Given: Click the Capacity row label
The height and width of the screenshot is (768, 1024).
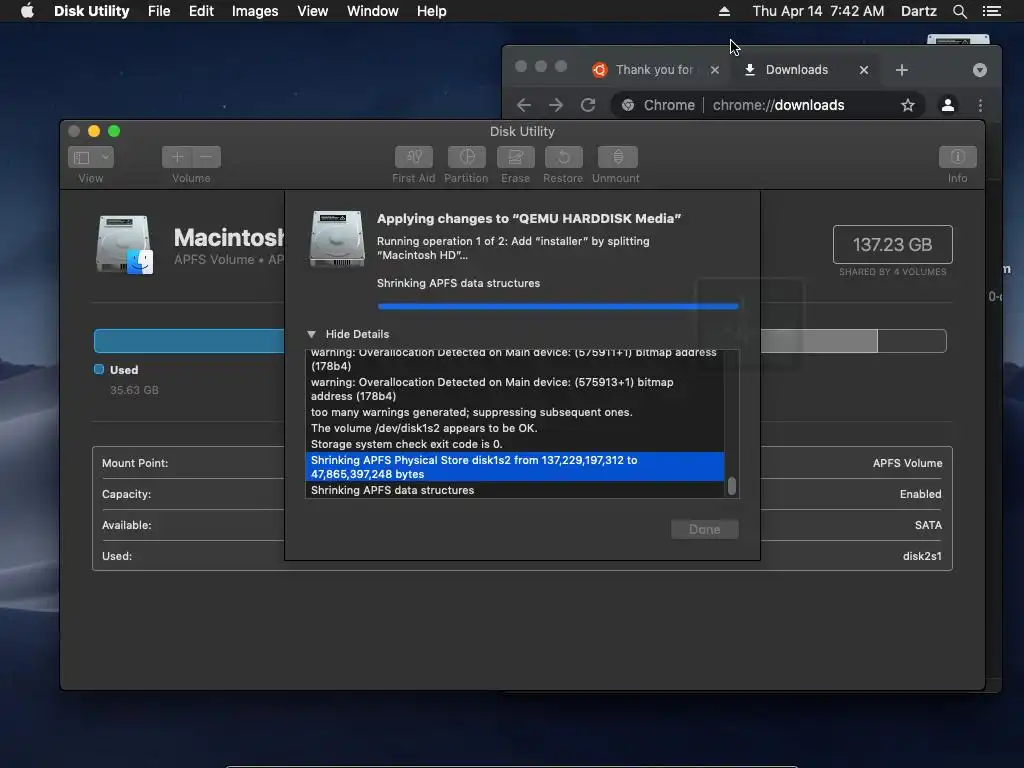Looking at the screenshot, I should (x=126, y=494).
